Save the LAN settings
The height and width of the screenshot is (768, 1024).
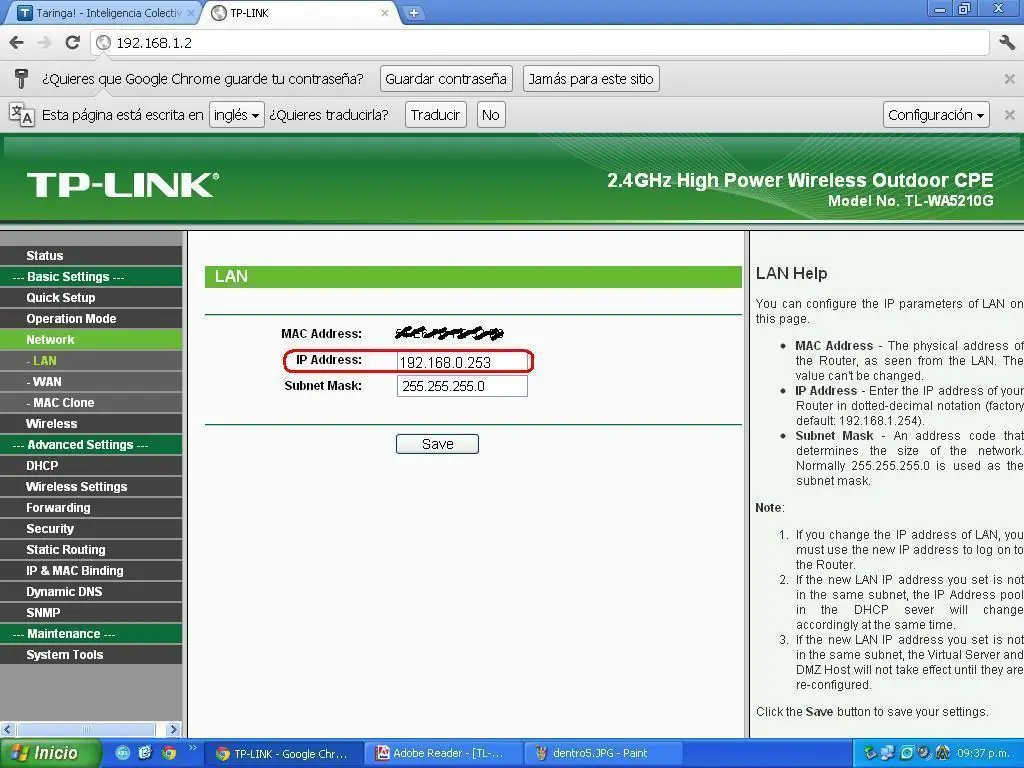pos(437,444)
